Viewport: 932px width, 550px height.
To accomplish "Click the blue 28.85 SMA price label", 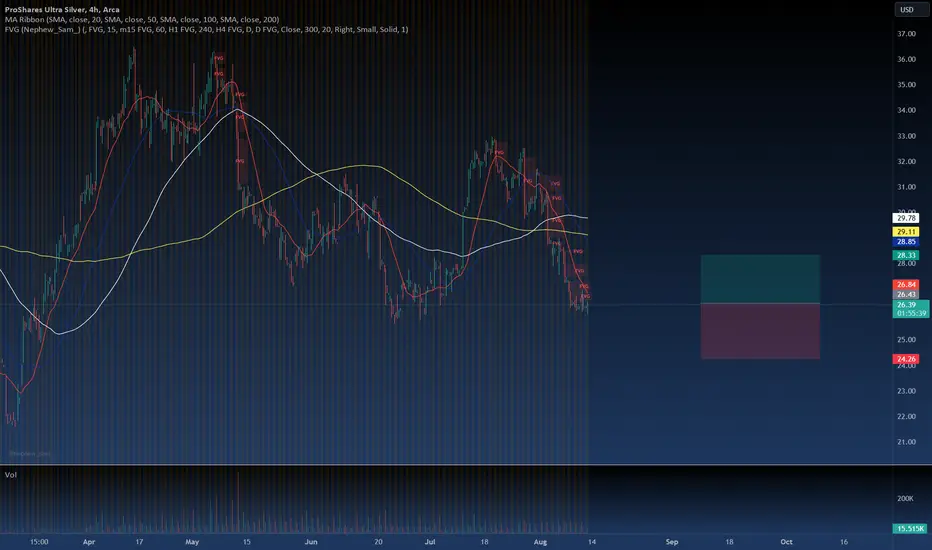I will click(906, 242).
